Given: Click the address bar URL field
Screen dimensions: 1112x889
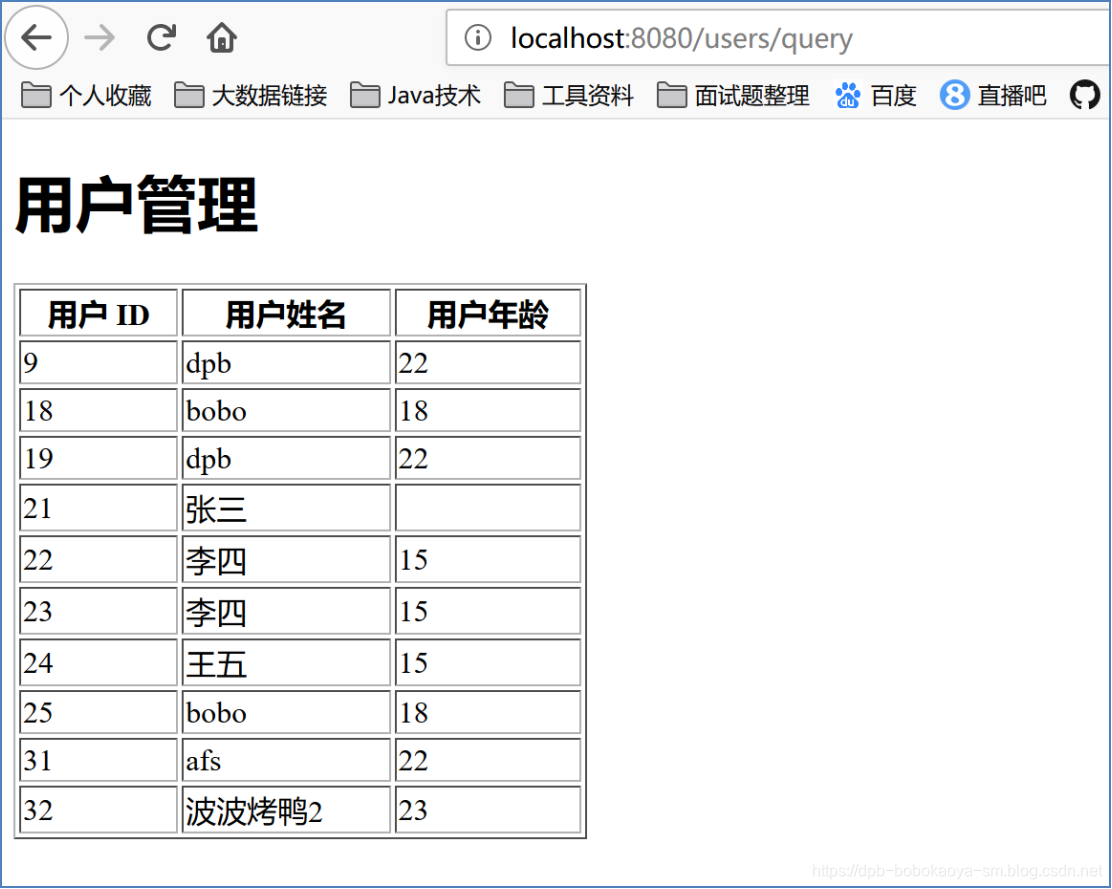Looking at the screenshot, I should pos(680,38).
